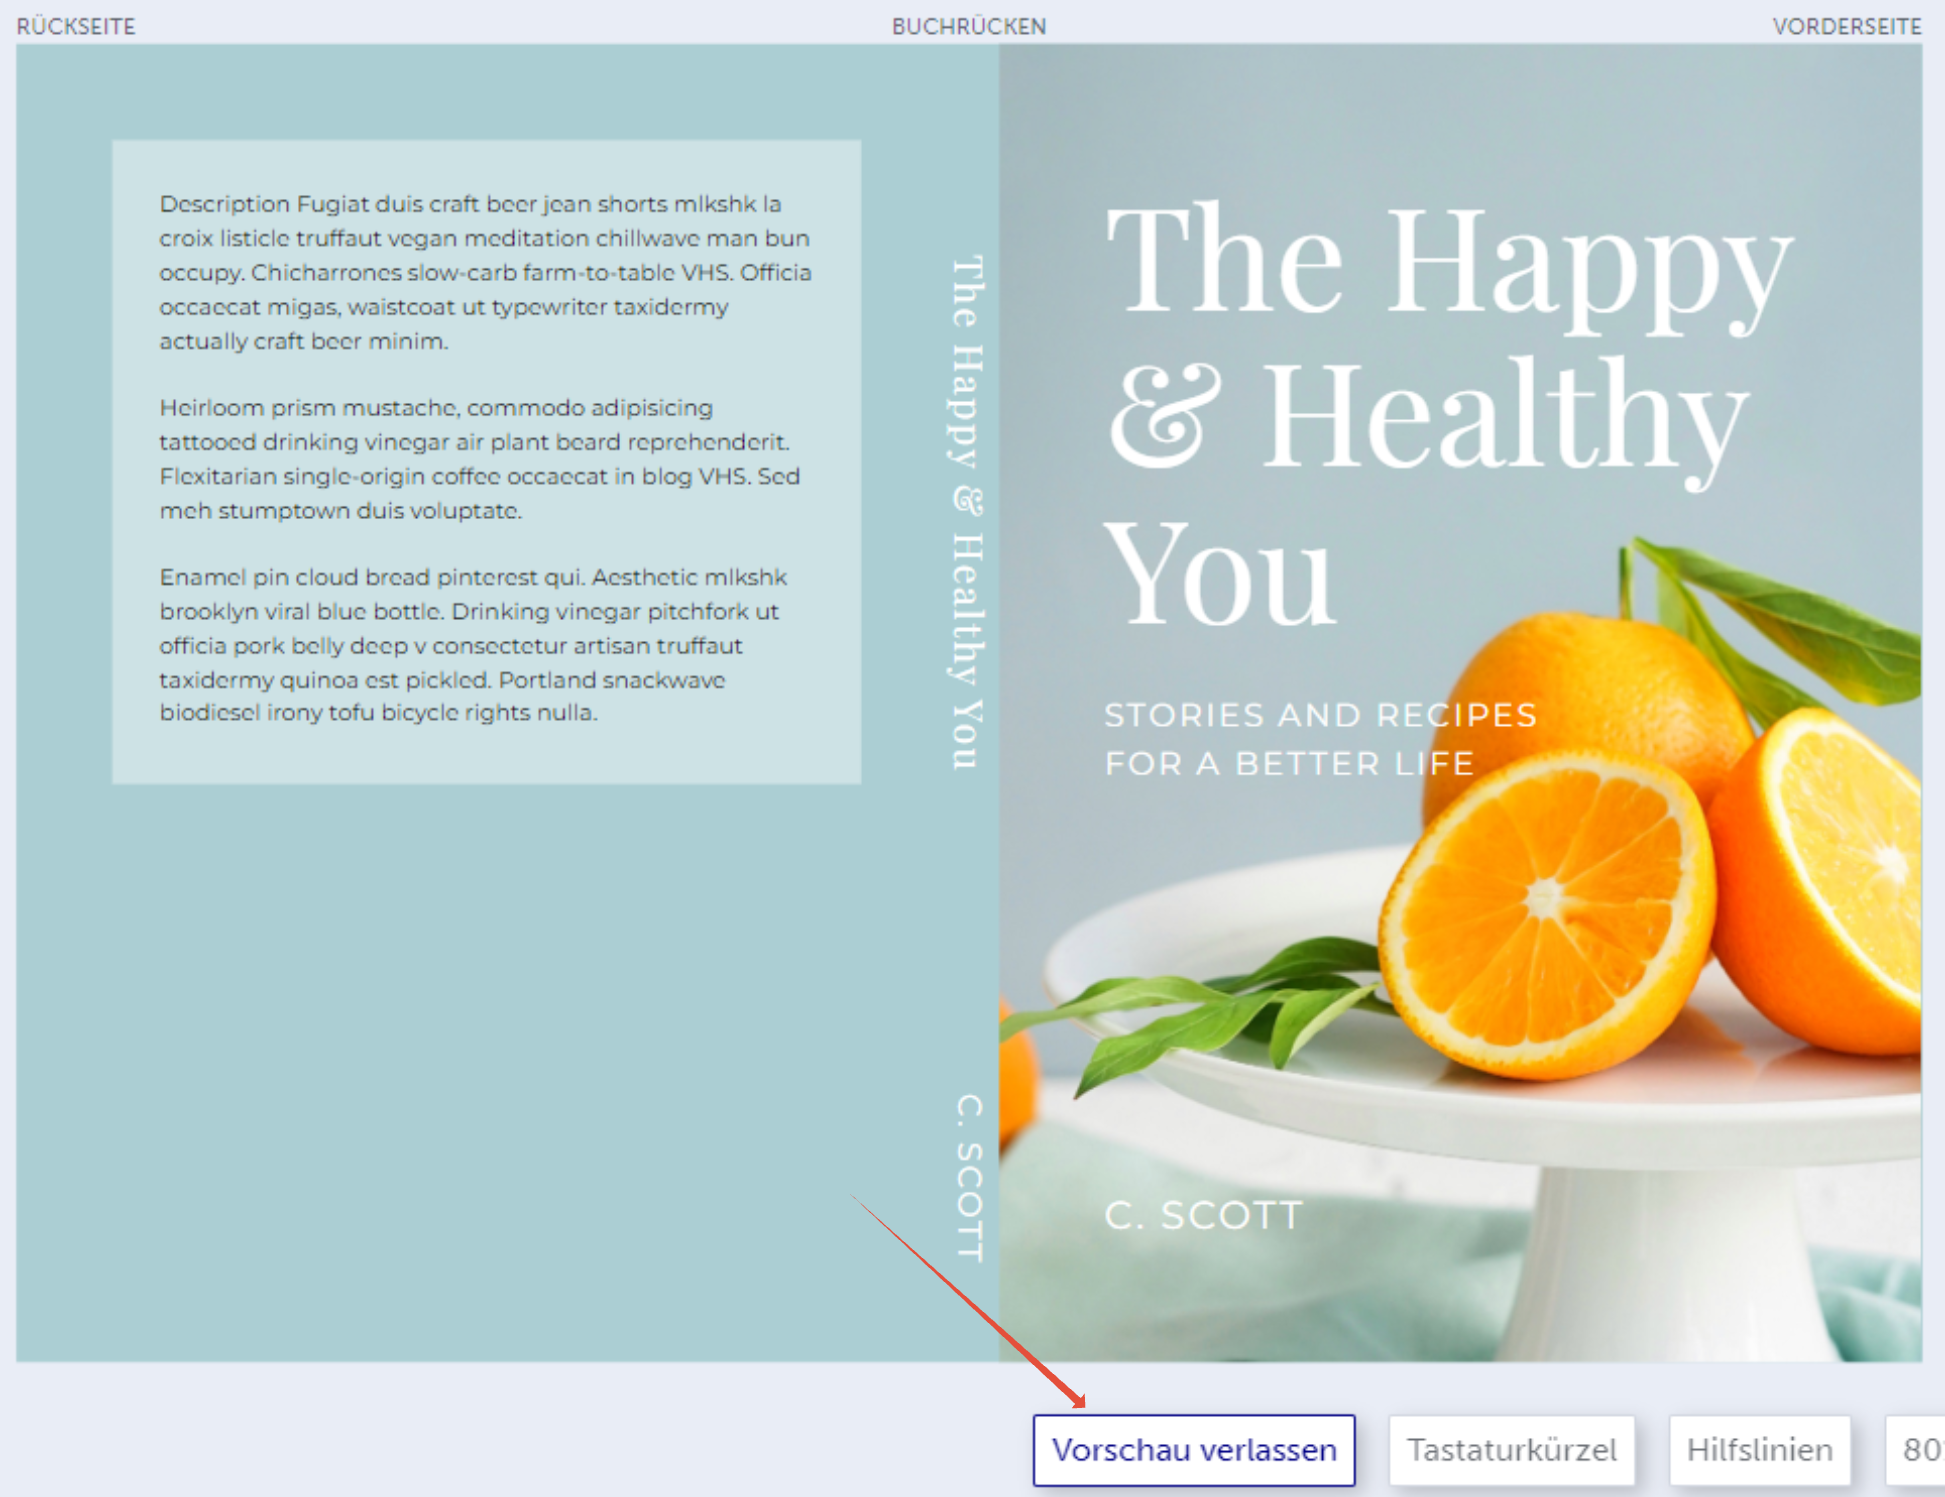Select the VORDERSEITE section label
This screenshot has width=1945, height=1497.
[1846, 26]
